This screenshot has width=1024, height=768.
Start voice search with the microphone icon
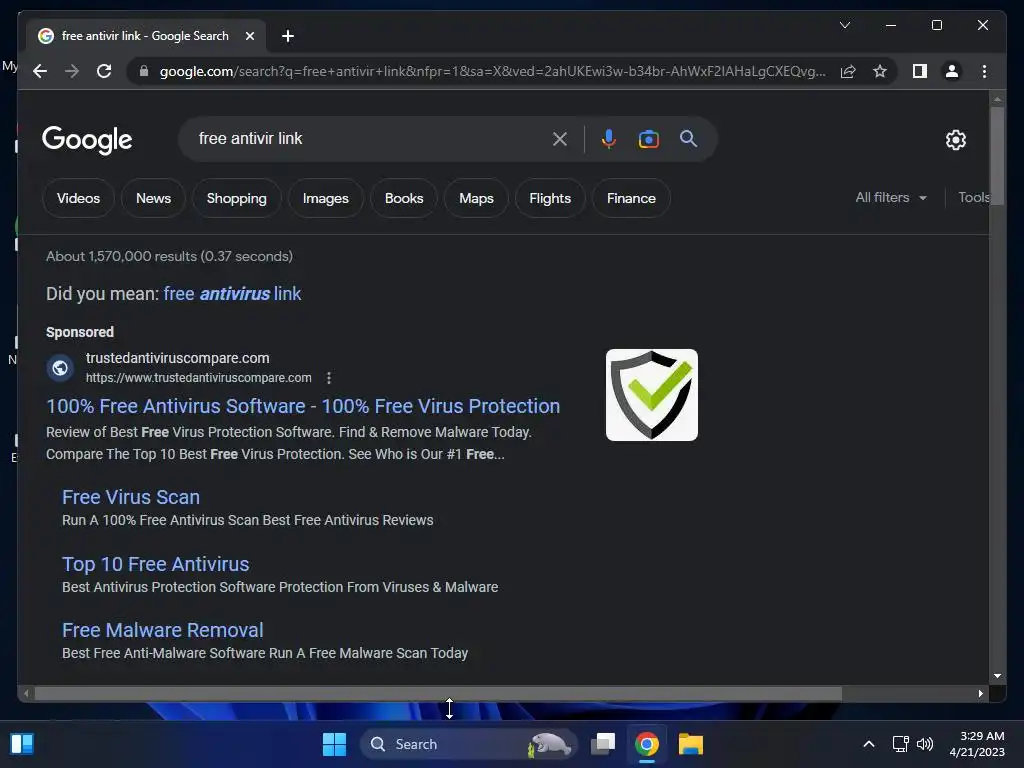(x=609, y=138)
